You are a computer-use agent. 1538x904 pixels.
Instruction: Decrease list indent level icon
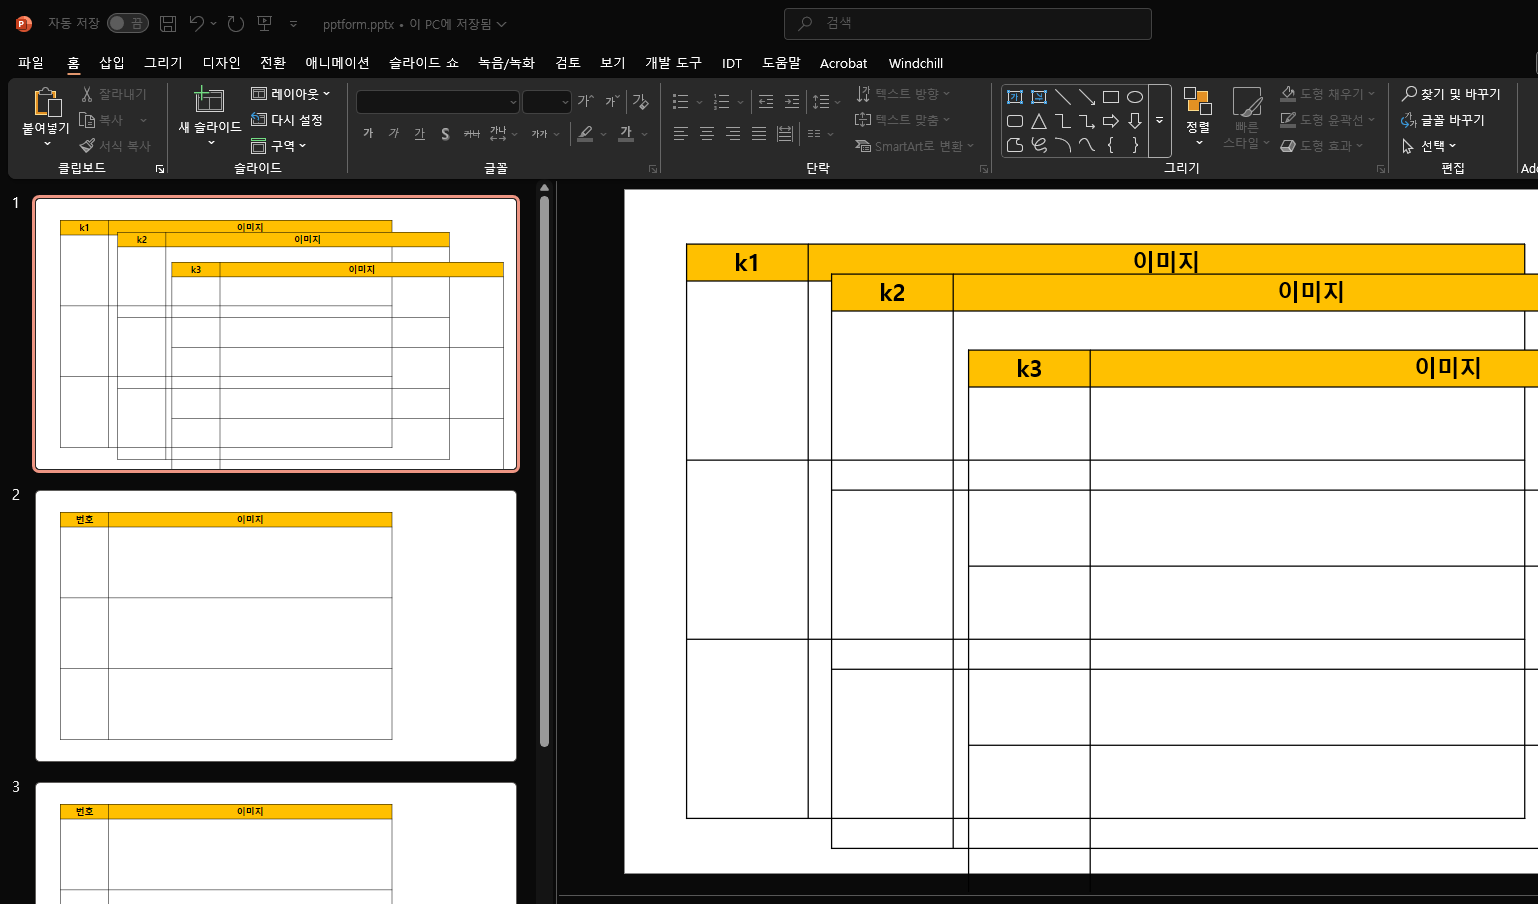pyautogui.click(x=766, y=101)
